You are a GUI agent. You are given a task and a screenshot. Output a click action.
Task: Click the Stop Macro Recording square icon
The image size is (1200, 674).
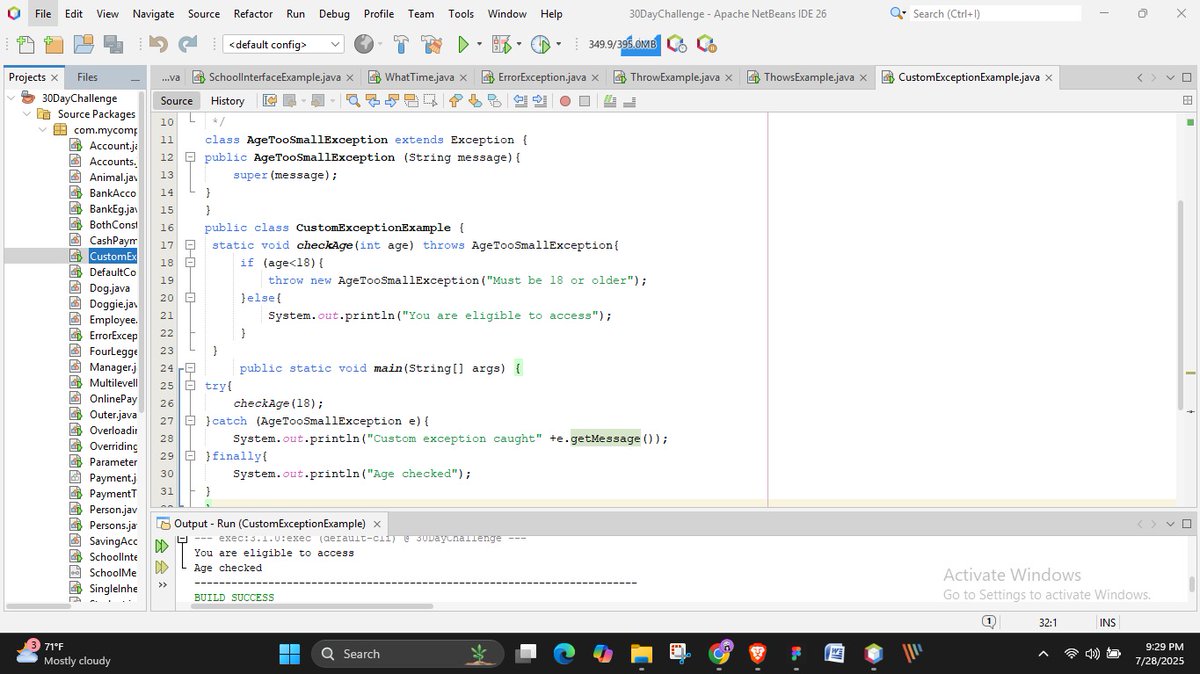(x=584, y=101)
